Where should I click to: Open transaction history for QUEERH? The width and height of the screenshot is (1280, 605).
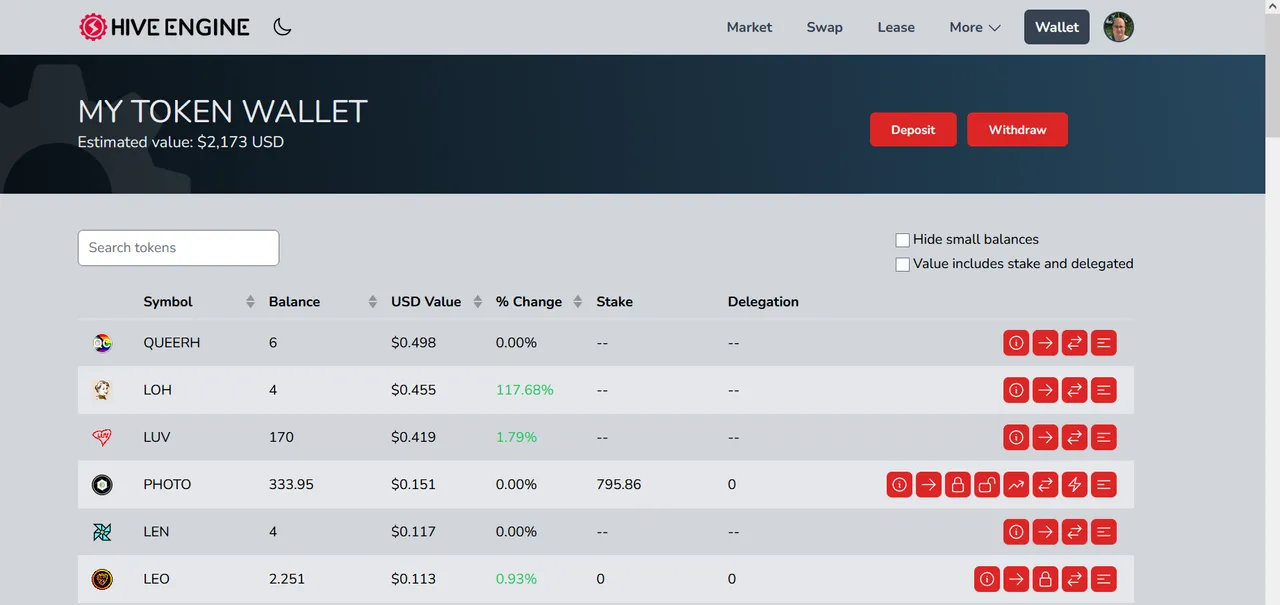click(1103, 343)
